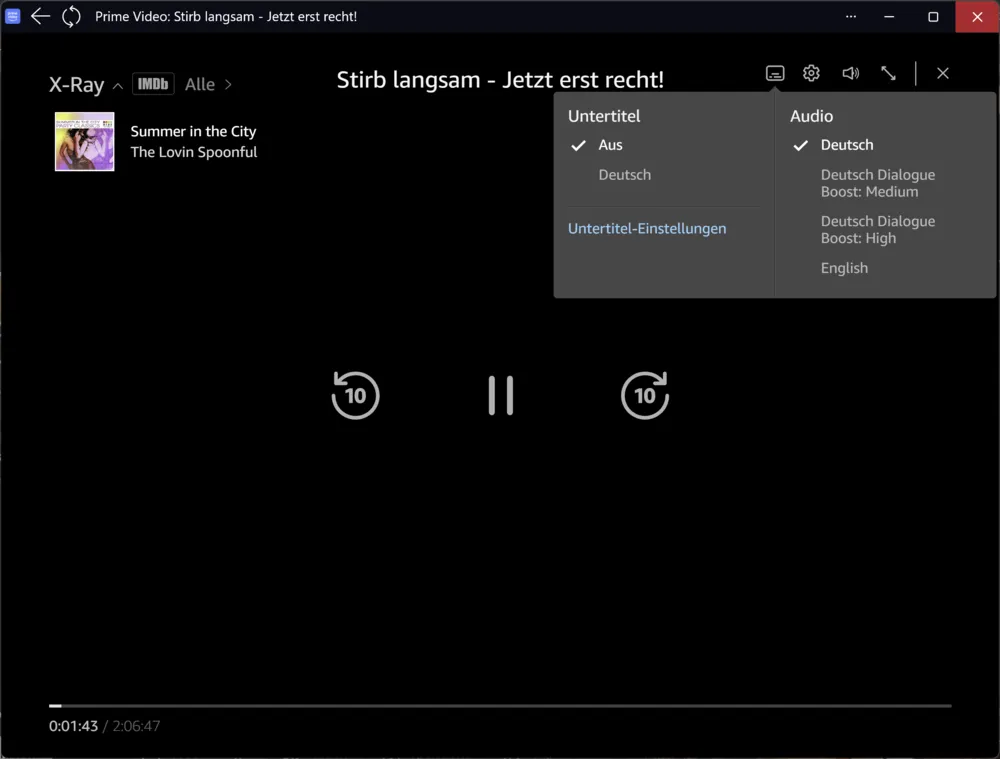Open the playback settings gear
Viewport: 1000px width, 759px height.
(x=811, y=73)
